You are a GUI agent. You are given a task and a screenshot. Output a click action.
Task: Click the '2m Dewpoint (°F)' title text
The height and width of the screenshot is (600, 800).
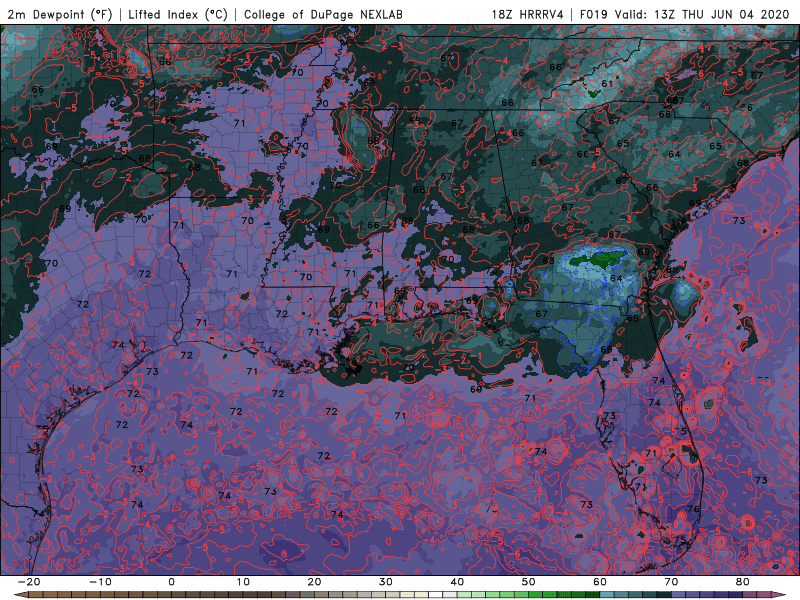60,14
